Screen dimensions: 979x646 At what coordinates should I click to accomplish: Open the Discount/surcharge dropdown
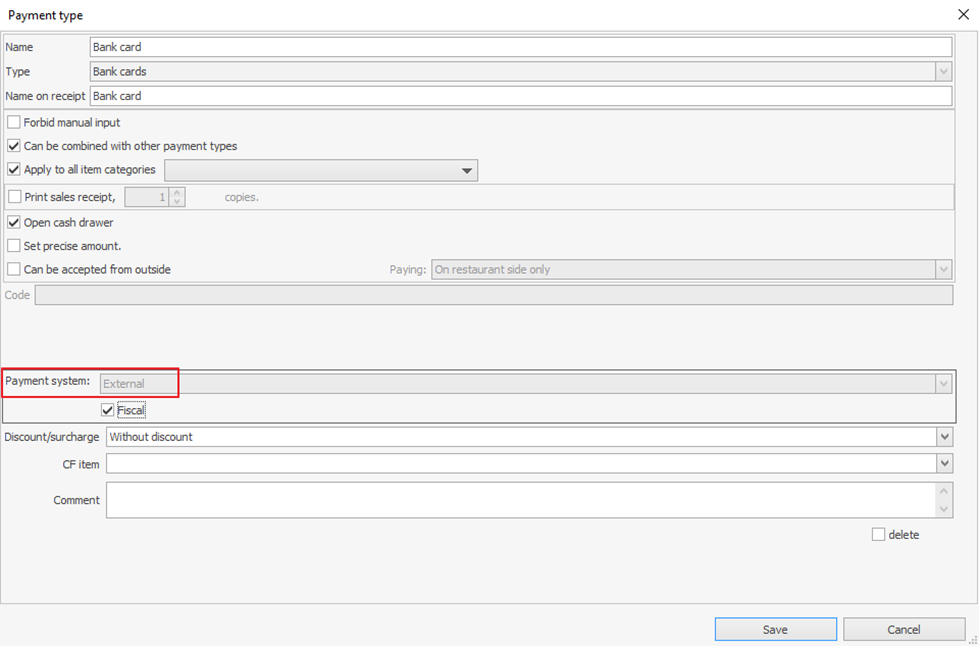pos(944,437)
